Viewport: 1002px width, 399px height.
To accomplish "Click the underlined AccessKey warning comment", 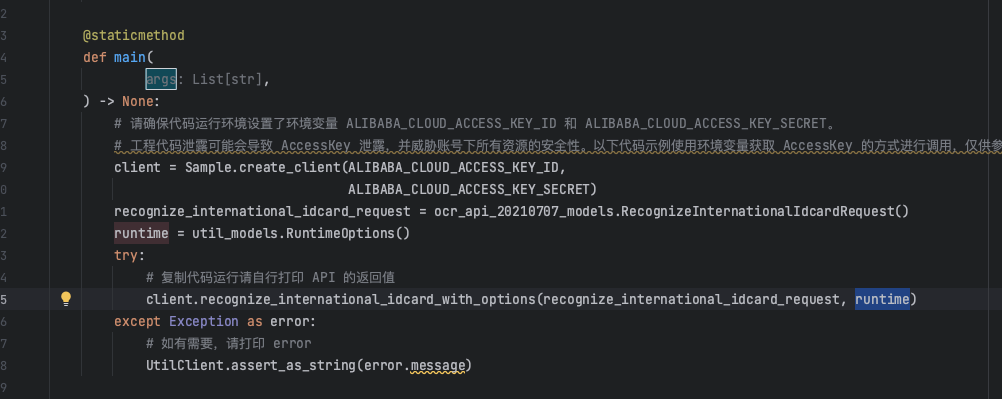I will pos(558,146).
